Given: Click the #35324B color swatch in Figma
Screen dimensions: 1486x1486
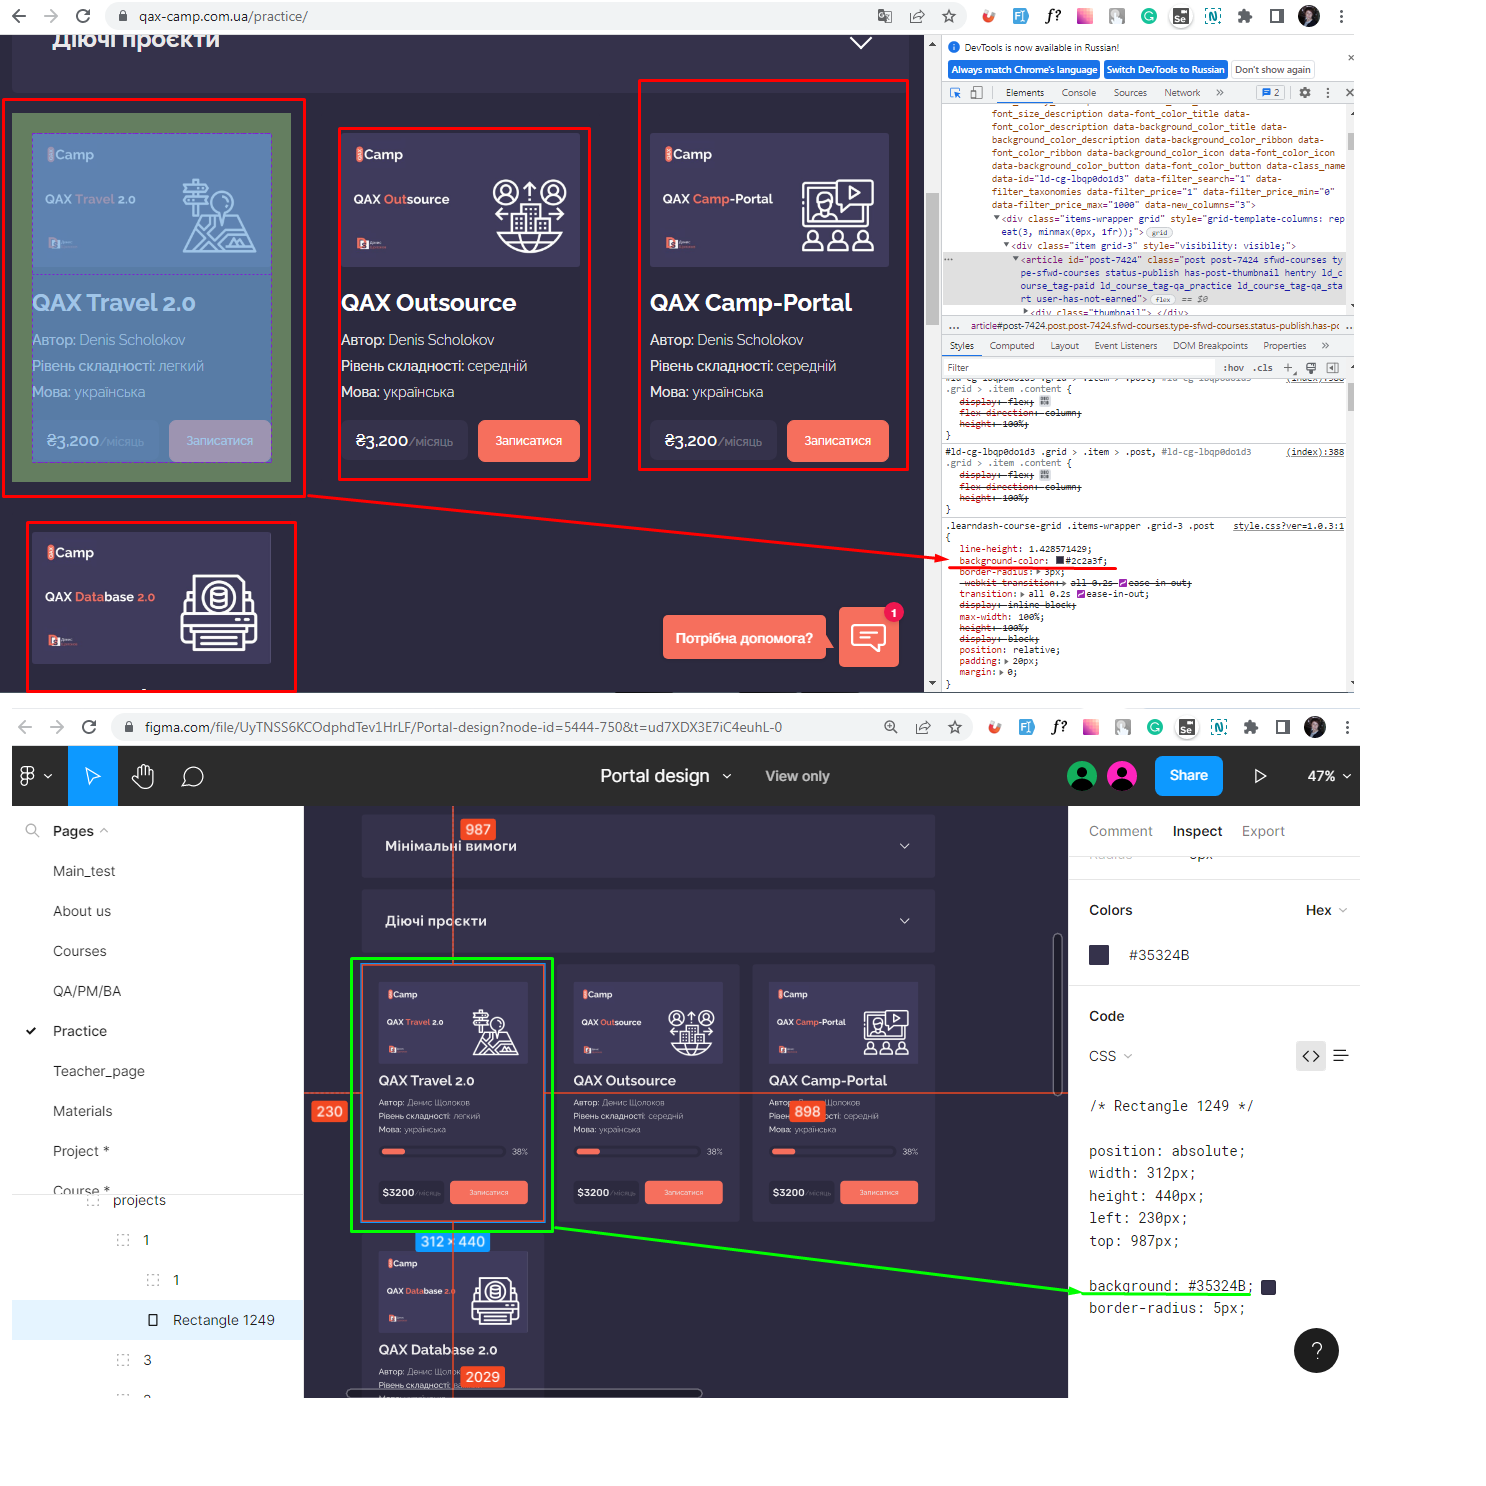Looking at the screenshot, I should 1098,954.
